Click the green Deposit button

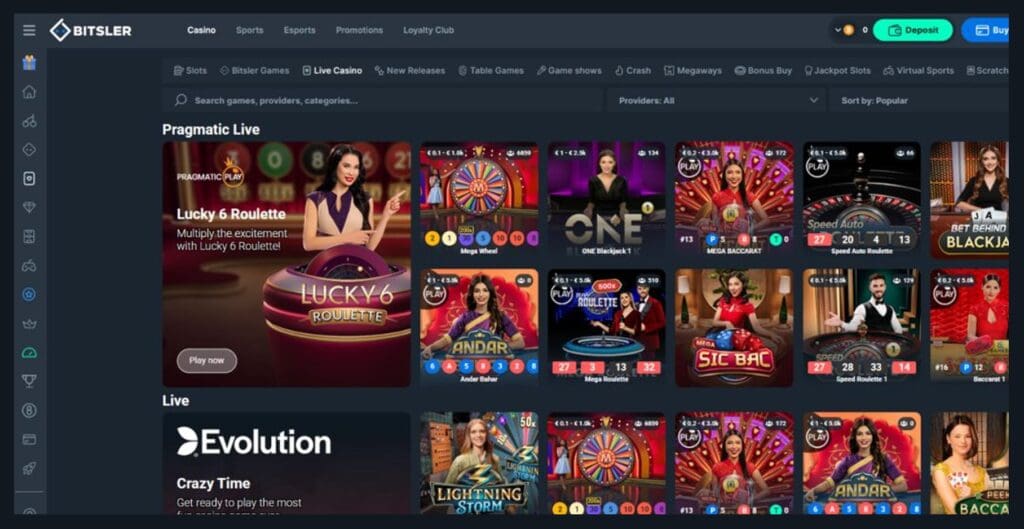click(913, 30)
